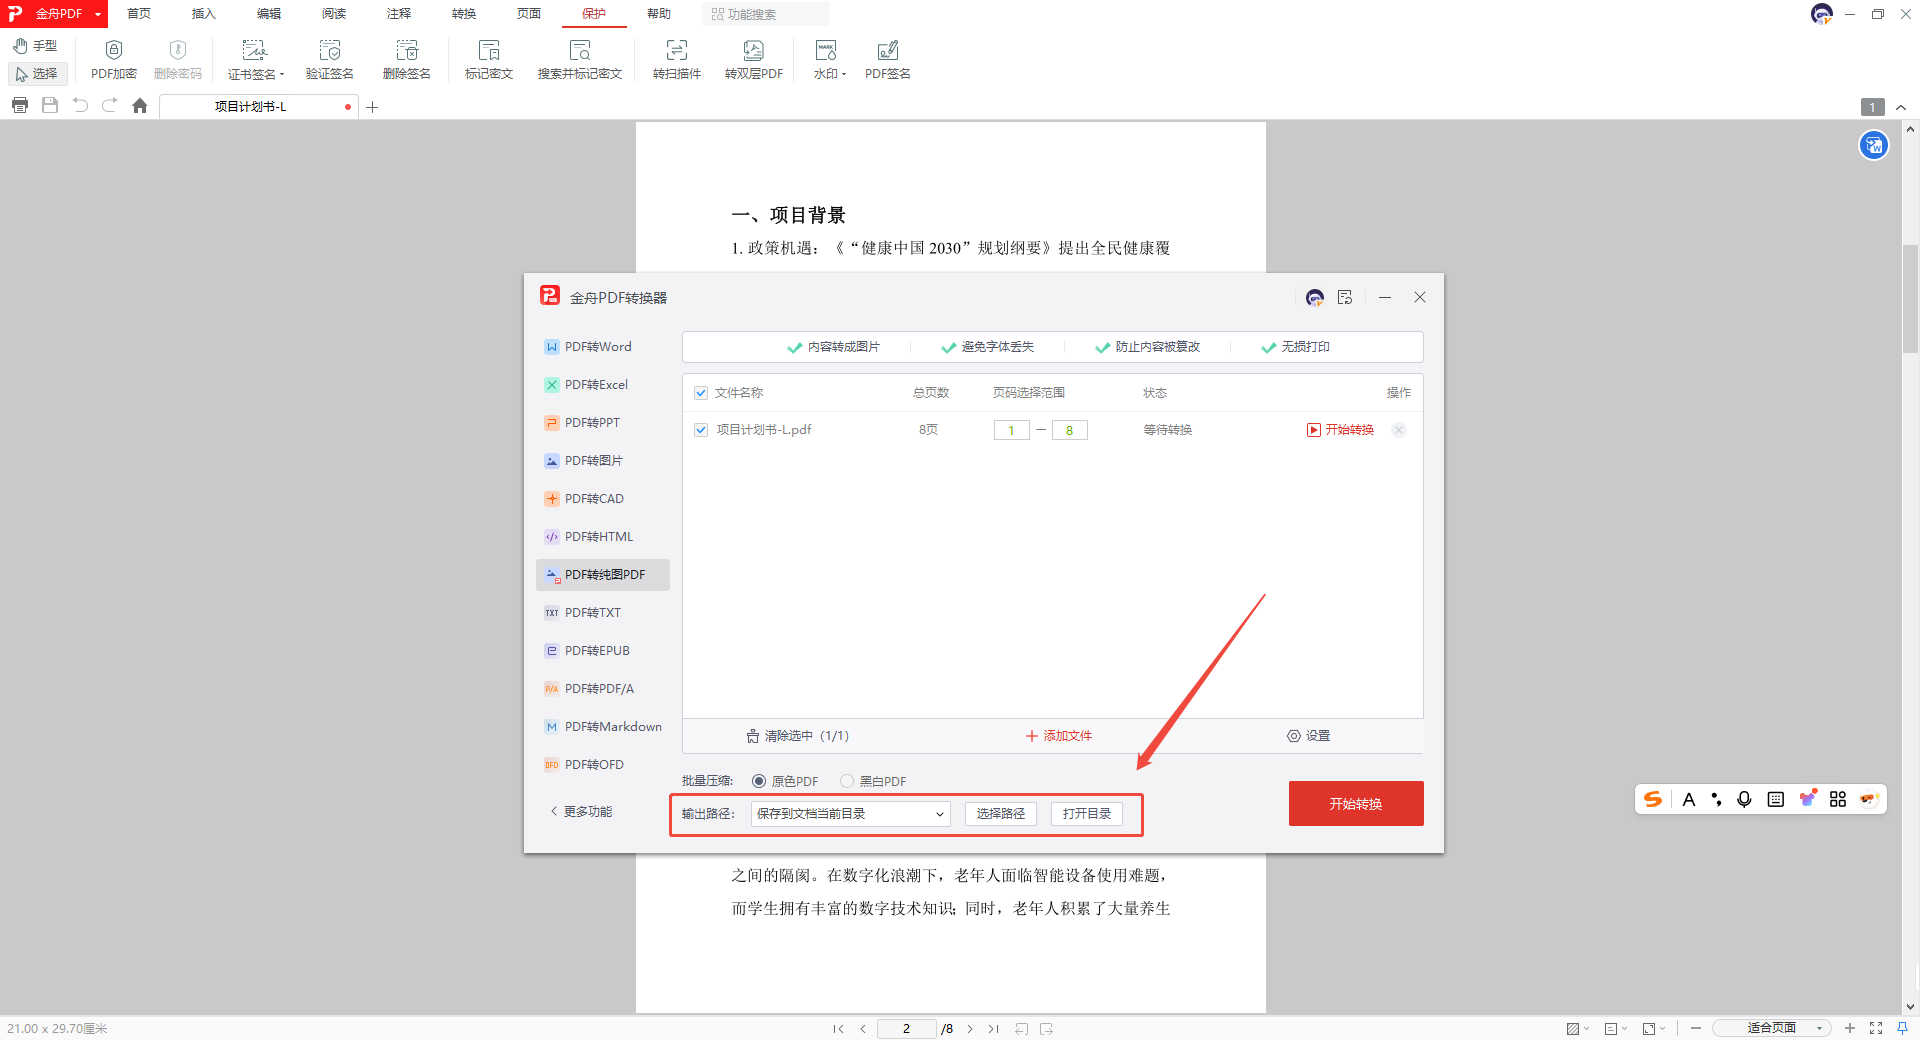Zoom in with the status bar plus icon
Viewport: 1920px width, 1040px height.
tap(1850, 1029)
